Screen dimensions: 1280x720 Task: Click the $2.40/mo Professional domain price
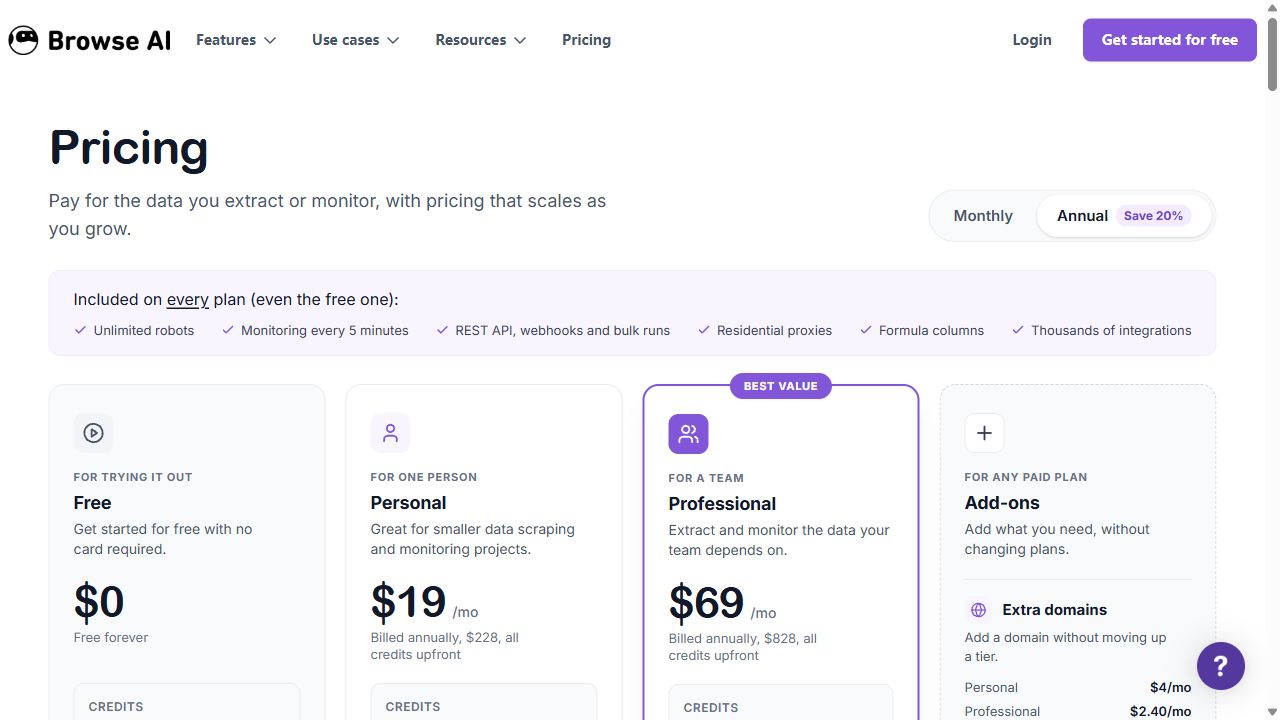pos(1160,711)
